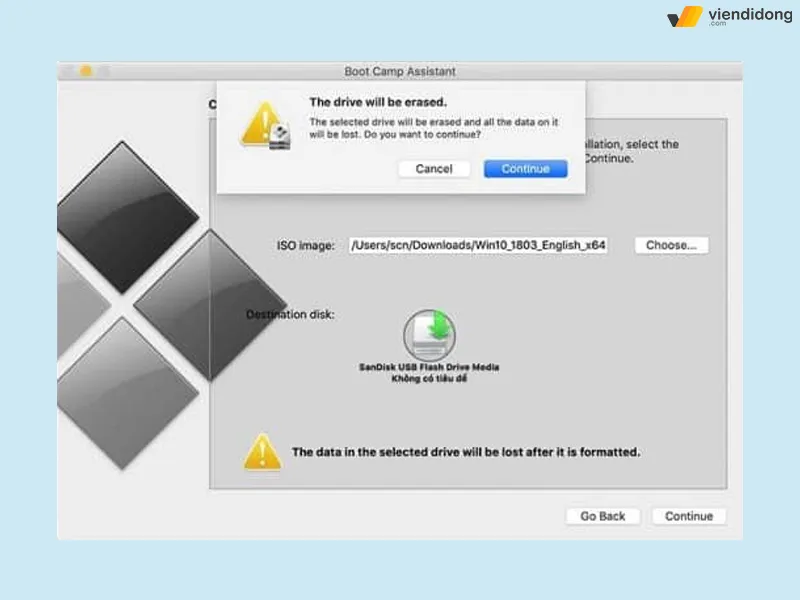Click the Go Back button
The width and height of the screenshot is (800, 600).
coord(603,516)
